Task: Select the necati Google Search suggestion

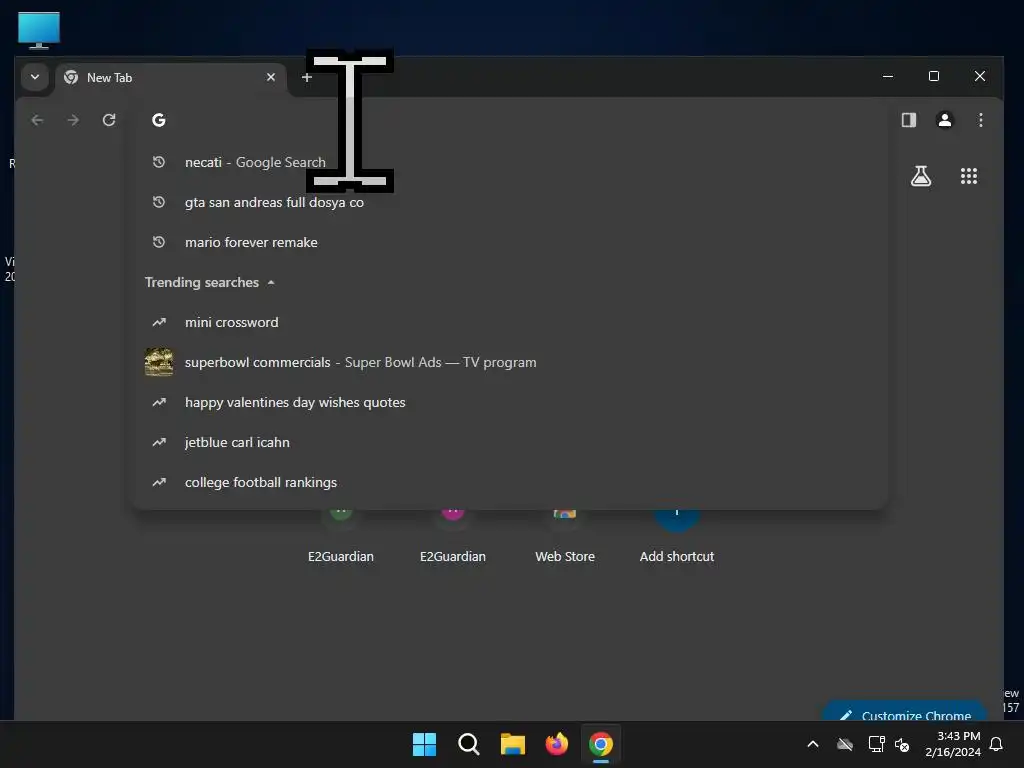Action: tap(509, 162)
